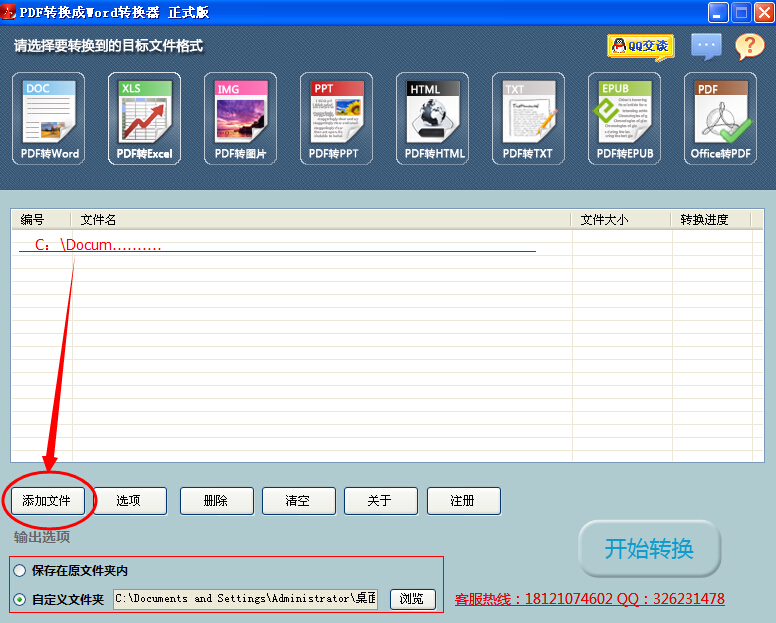Click the 文件大小 column header
This screenshot has height=623, width=776.
(x=621, y=220)
